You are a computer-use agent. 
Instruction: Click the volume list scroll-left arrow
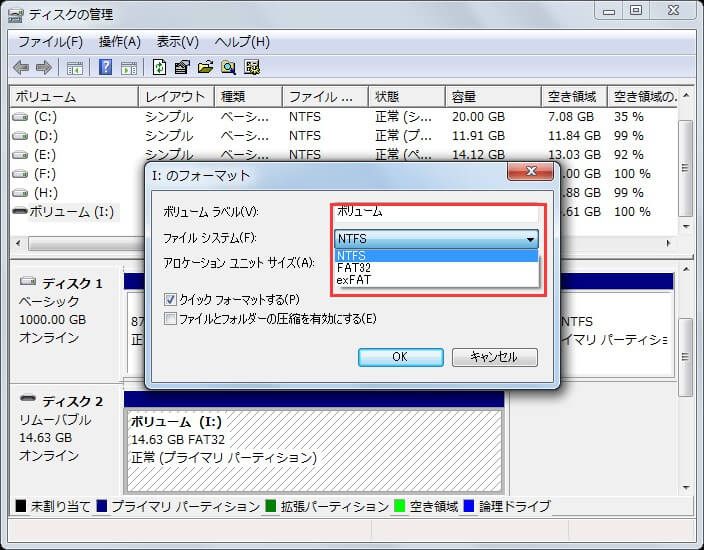click(18, 244)
